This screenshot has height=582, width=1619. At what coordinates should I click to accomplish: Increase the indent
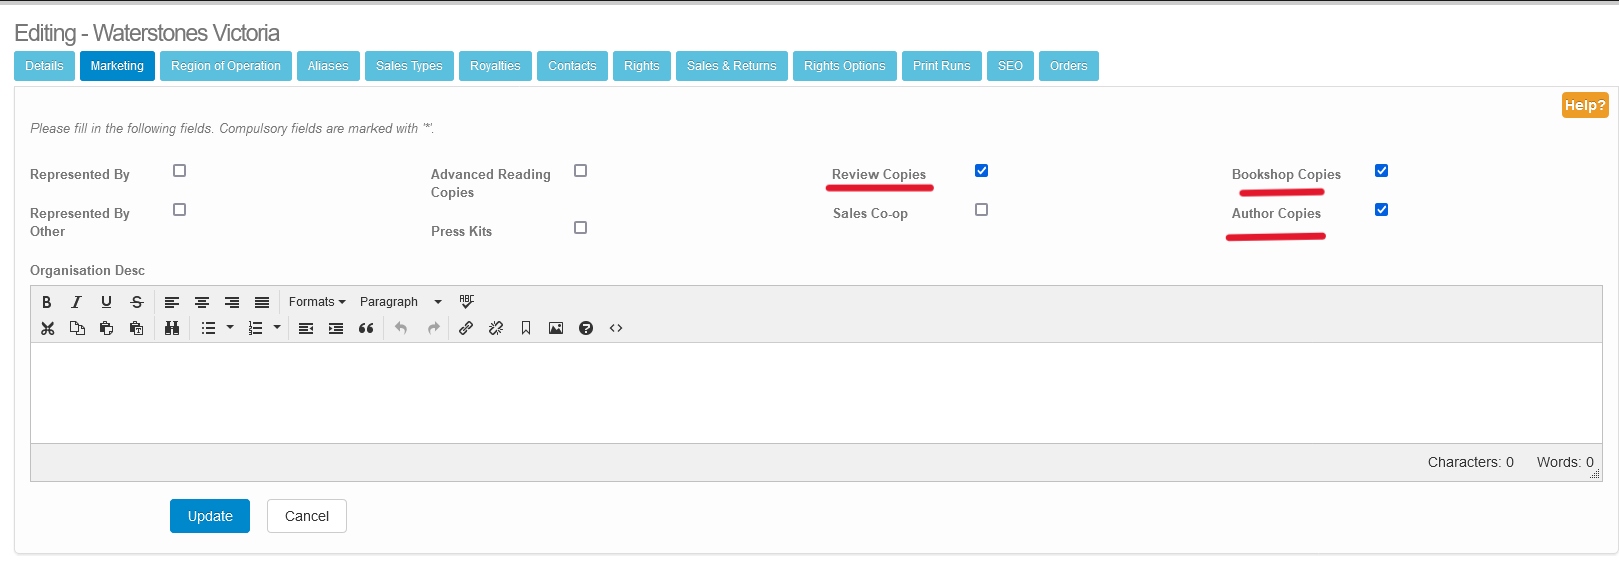click(336, 328)
